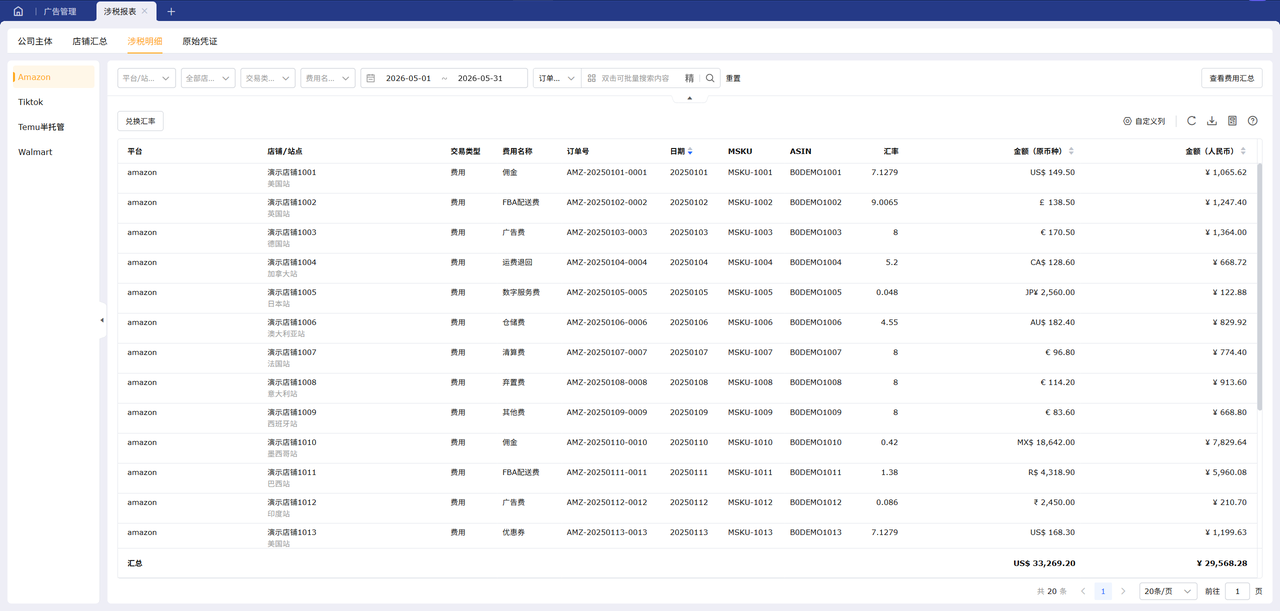Collapse the left platform sidebar
Image resolution: width=1280 pixels, height=611 pixels.
102,320
